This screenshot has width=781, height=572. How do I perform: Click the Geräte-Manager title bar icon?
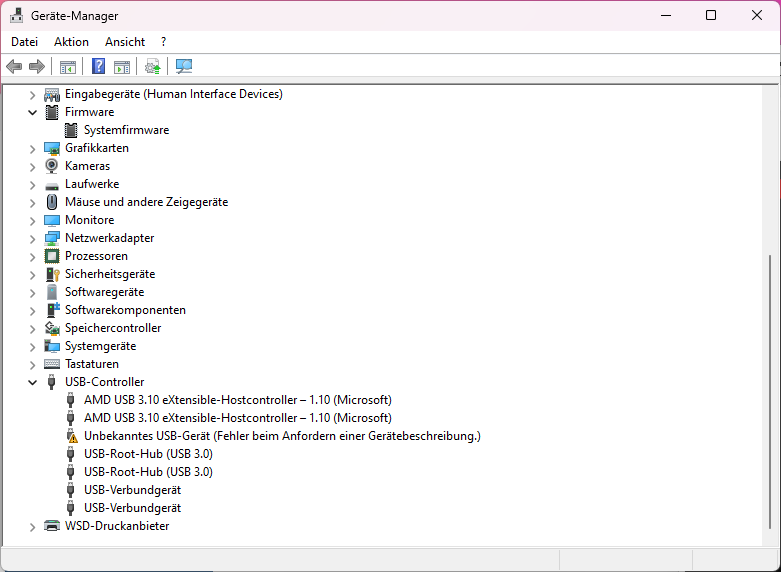16,15
